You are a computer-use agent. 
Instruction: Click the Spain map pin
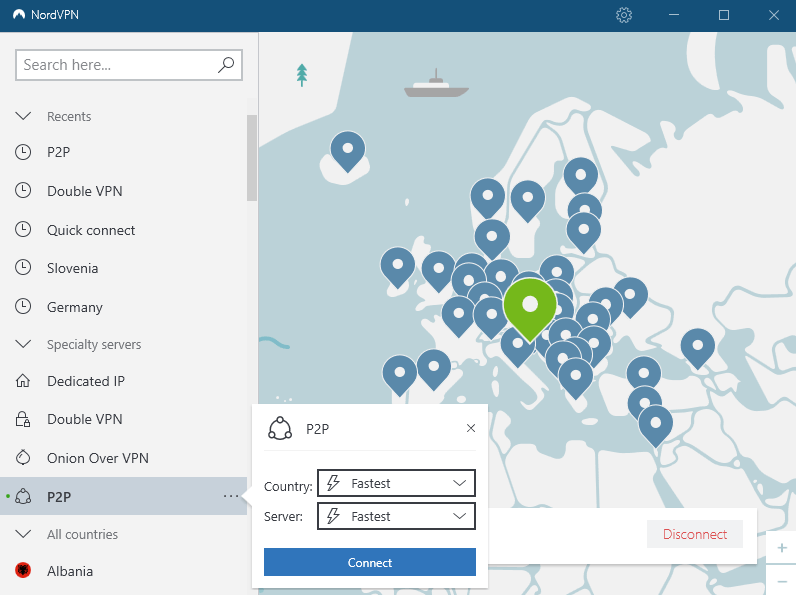point(434,370)
